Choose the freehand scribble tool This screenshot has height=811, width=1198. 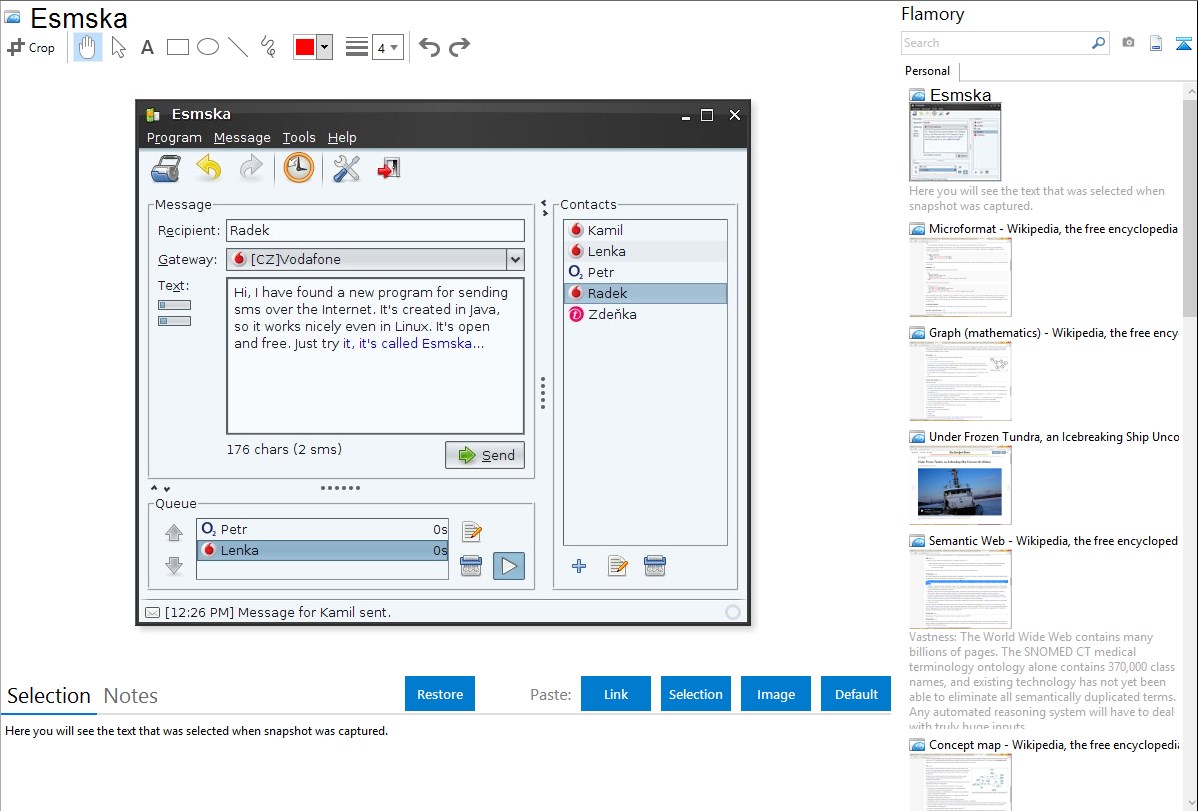point(268,47)
